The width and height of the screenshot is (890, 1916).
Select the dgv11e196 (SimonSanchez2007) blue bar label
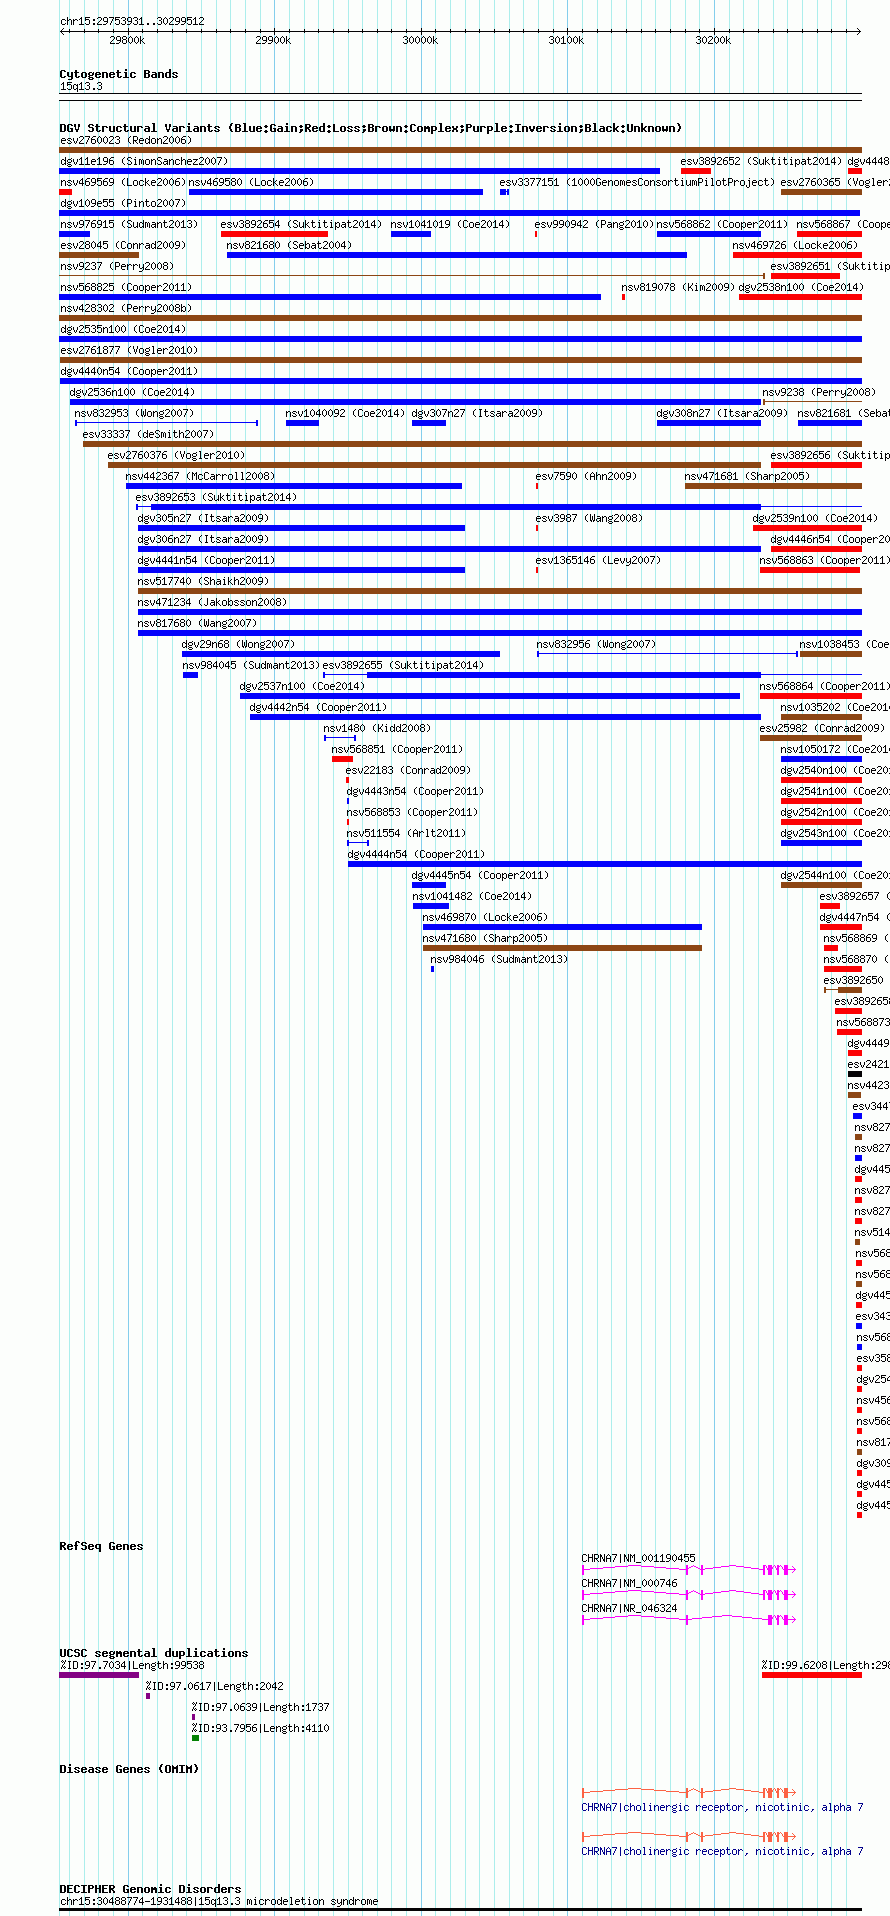(144, 162)
